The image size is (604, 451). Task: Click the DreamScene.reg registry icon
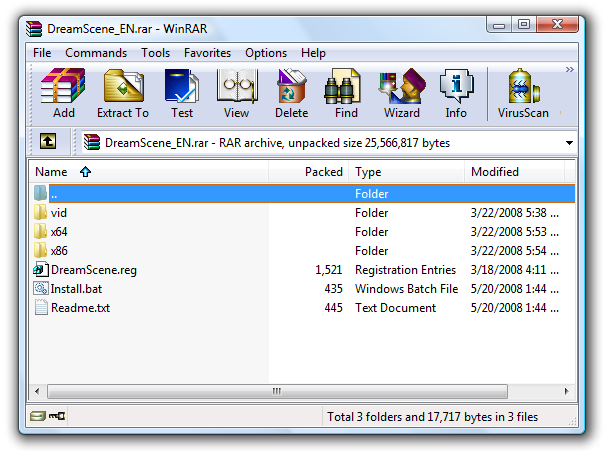(x=40, y=269)
